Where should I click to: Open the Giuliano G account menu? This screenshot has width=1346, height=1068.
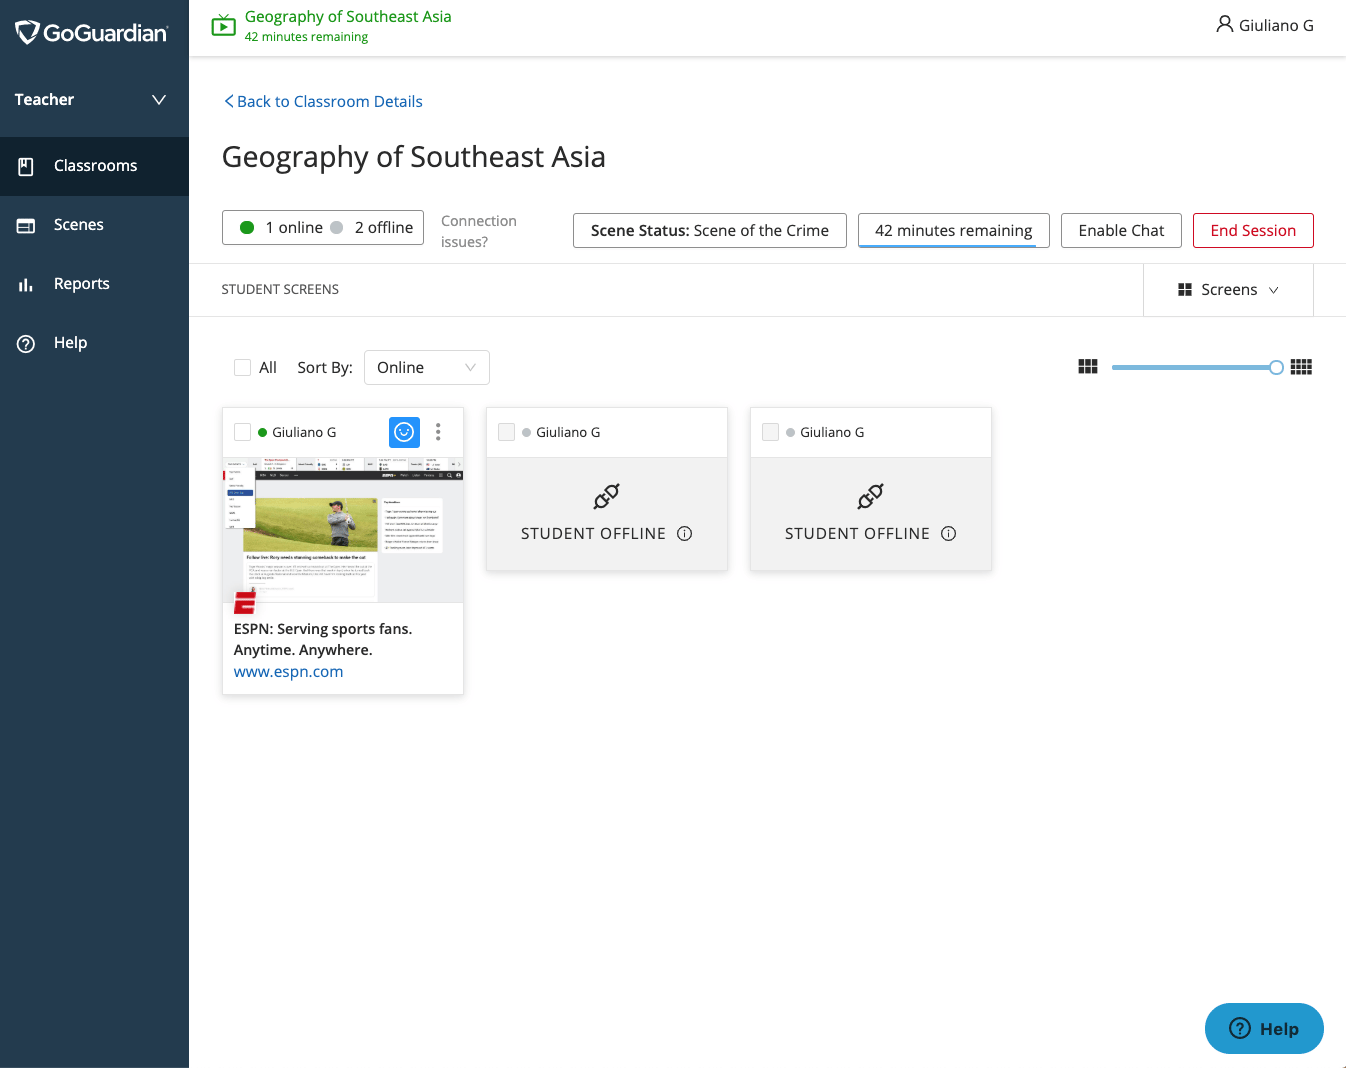click(x=1265, y=25)
